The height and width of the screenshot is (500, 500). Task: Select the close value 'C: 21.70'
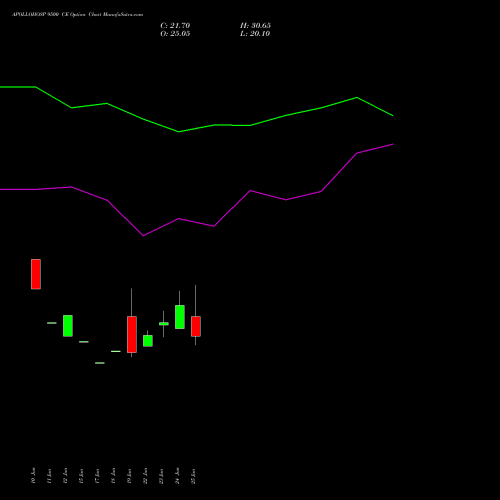[175, 26]
